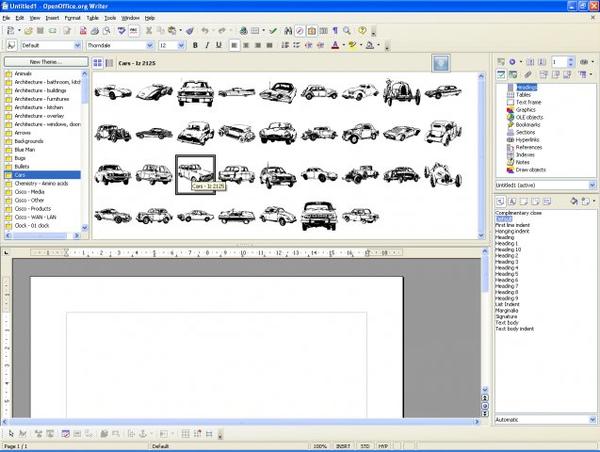Open the font size dropdown
Viewport: 600px width, 452px height.
click(181, 45)
